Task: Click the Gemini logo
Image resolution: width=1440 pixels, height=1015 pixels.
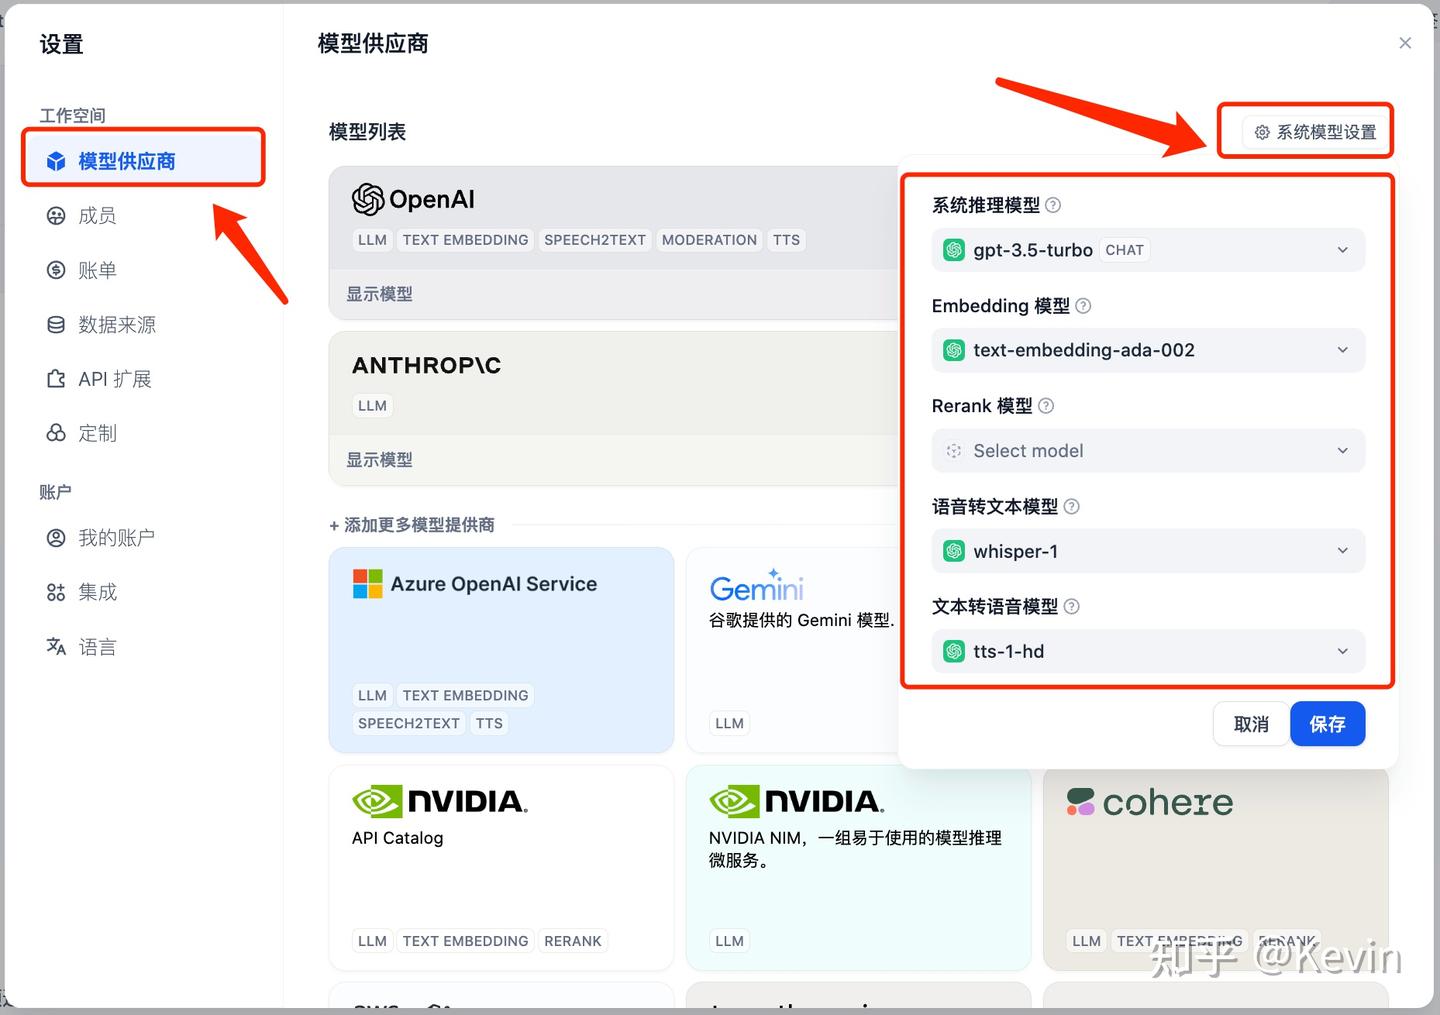Action: pos(757,586)
